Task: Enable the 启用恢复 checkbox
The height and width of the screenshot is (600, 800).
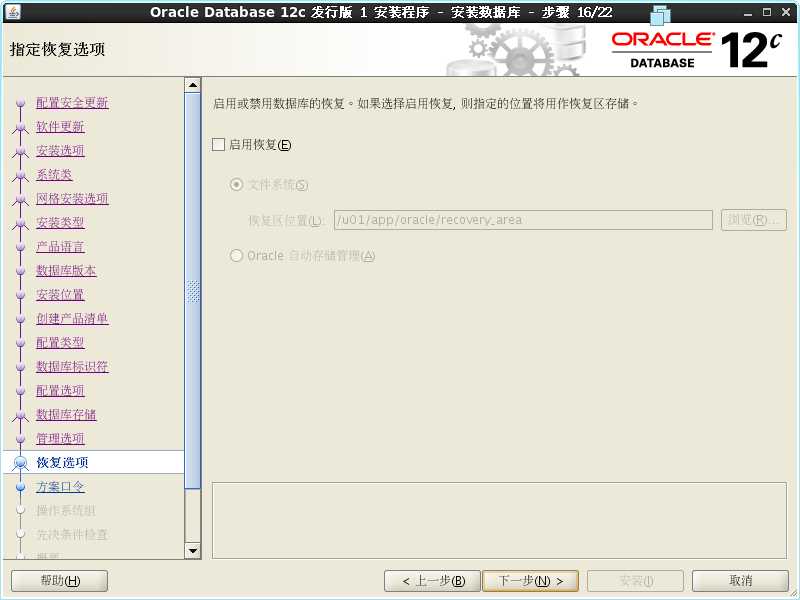Action: click(x=218, y=144)
